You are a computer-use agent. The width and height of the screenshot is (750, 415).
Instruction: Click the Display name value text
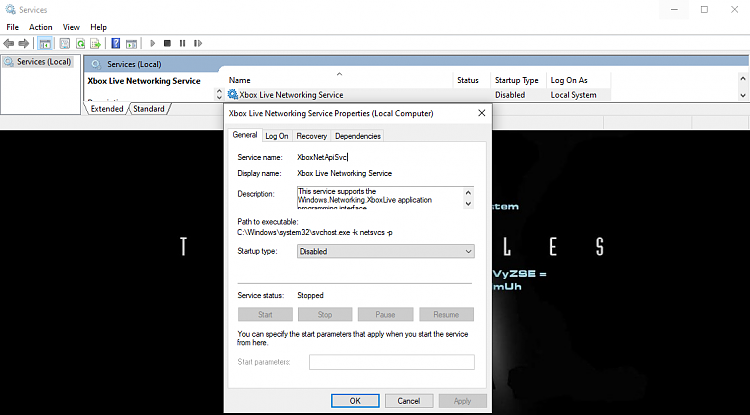point(344,174)
